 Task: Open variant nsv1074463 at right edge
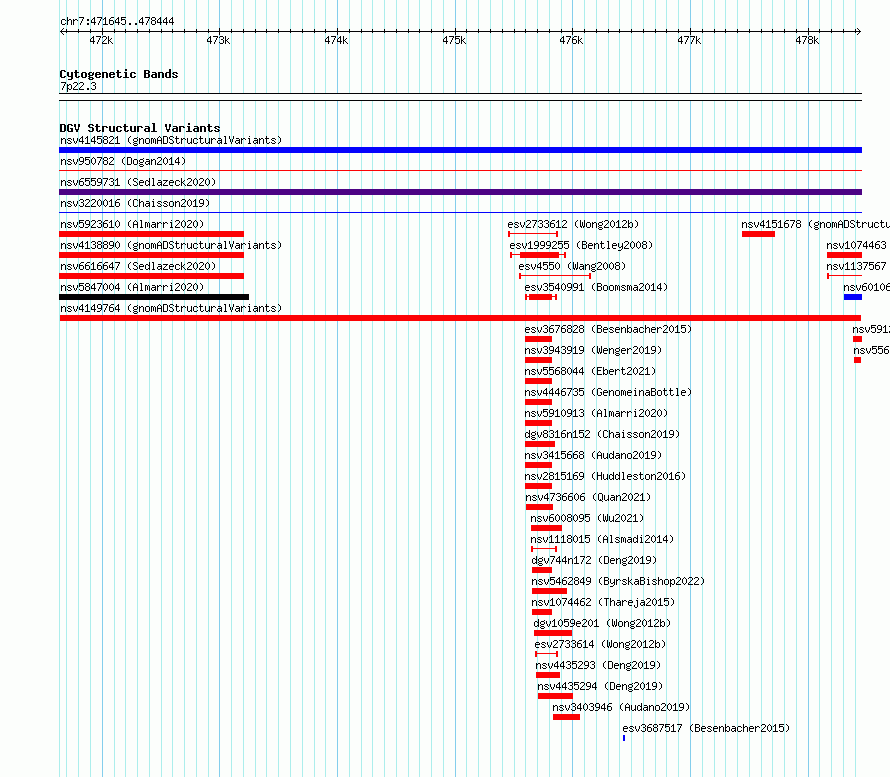[x=844, y=255]
